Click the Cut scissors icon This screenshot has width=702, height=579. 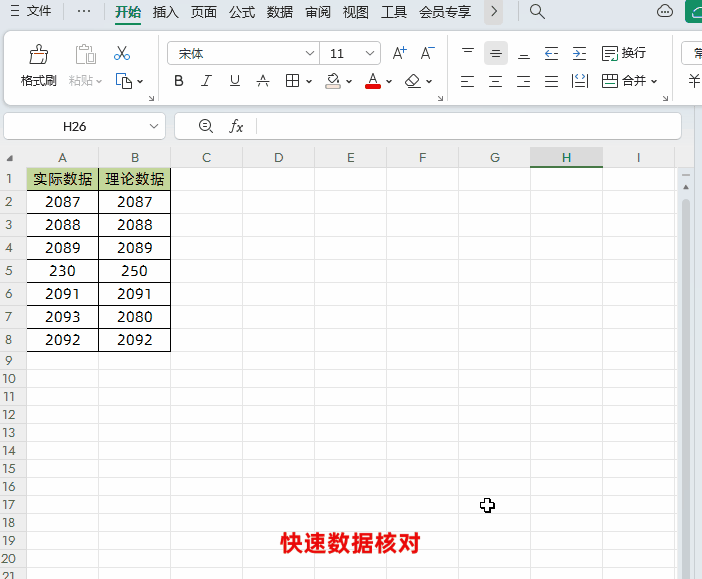122,53
